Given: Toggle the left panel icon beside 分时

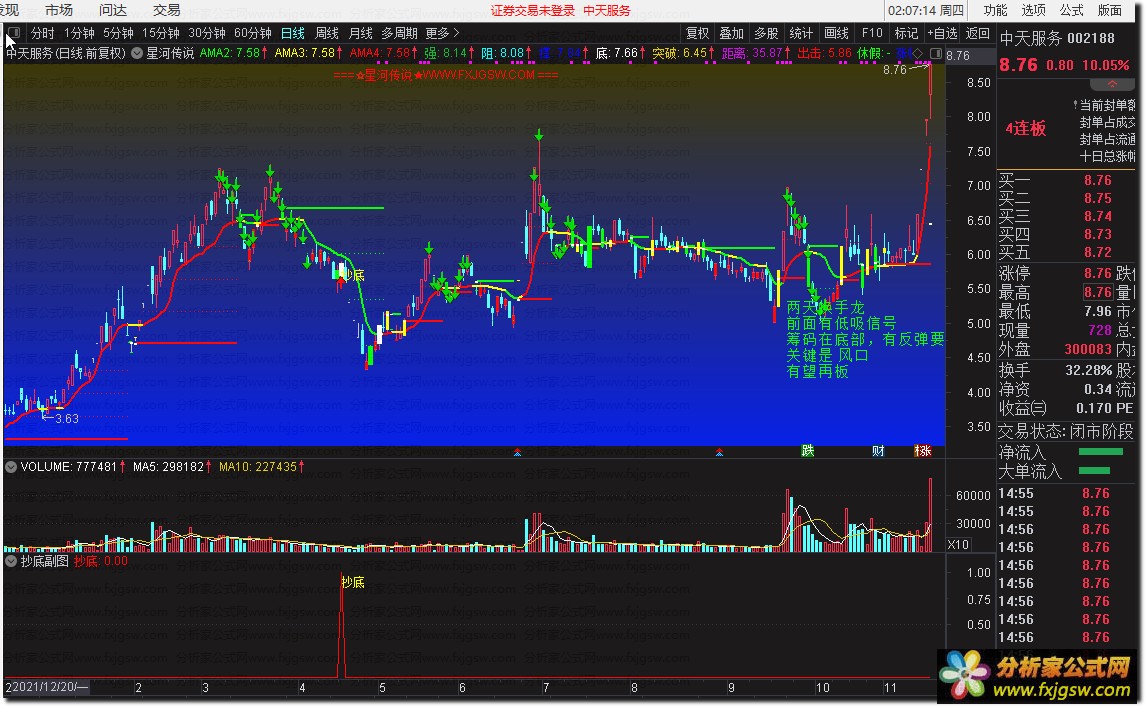Looking at the screenshot, I should (x=14, y=33).
